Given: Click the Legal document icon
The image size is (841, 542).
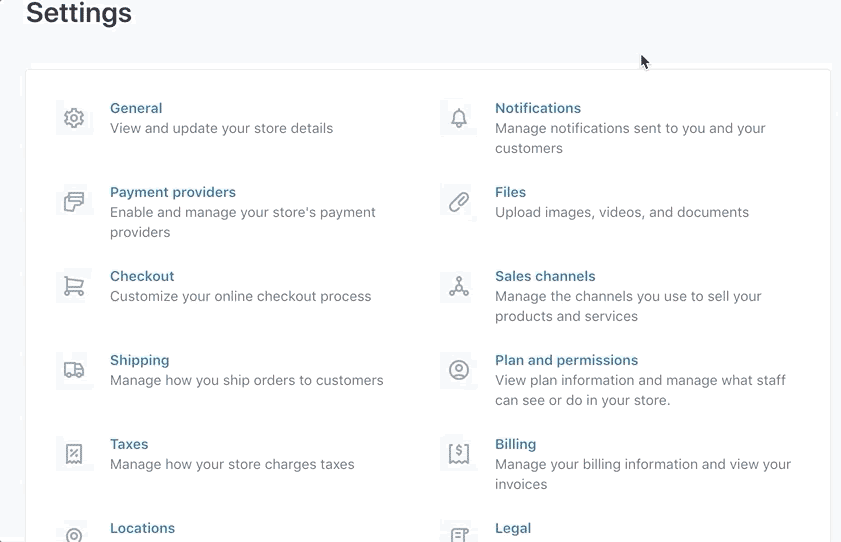Looking at the screenshot, I should (459, 534).
